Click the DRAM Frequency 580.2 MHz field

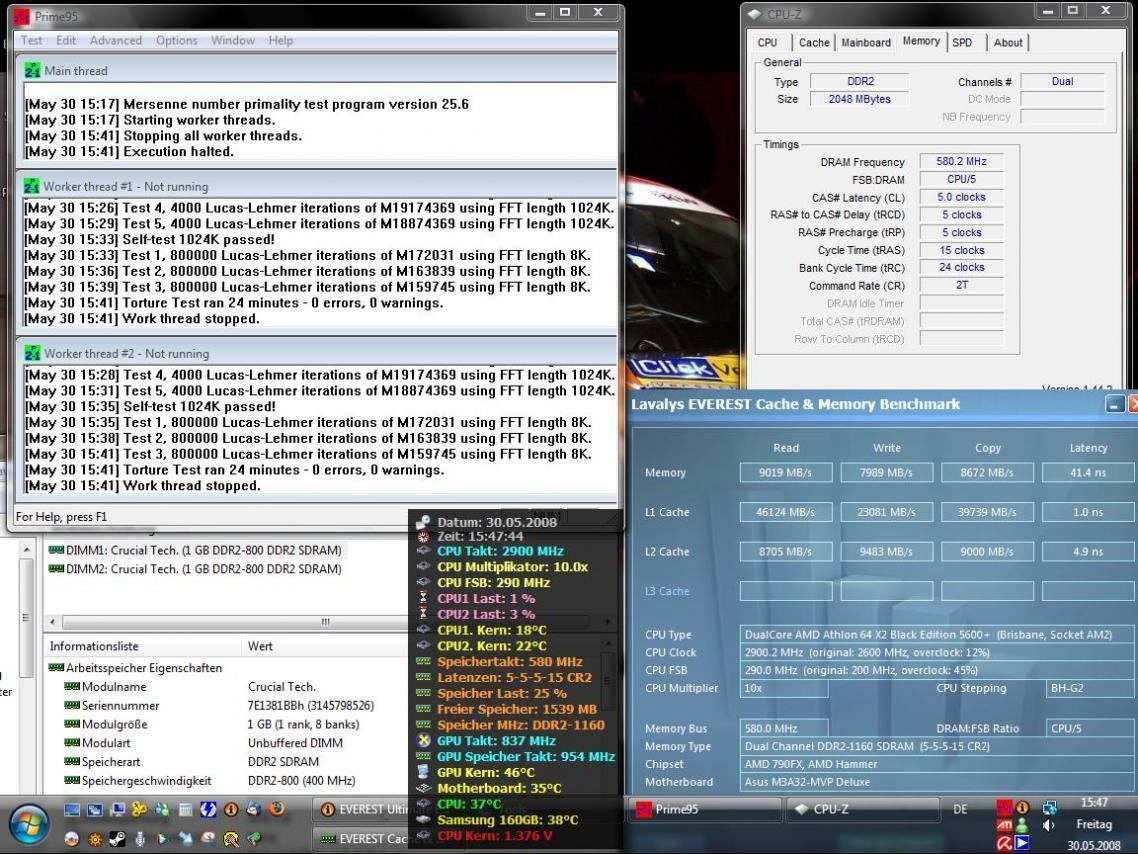pyautogui.click(x=961, y=161)
